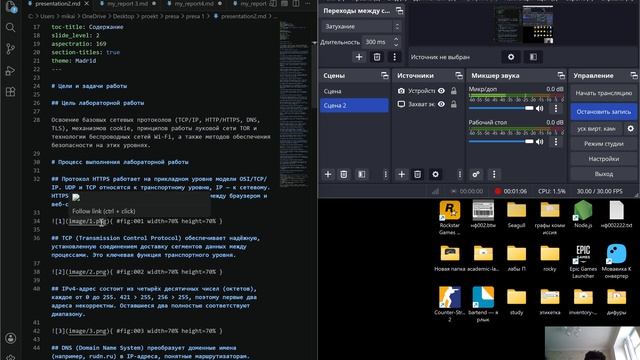Viewport: 640px width, 360px height.
Task: Click OBS preview thumbnail
Action: pos(524,24)
